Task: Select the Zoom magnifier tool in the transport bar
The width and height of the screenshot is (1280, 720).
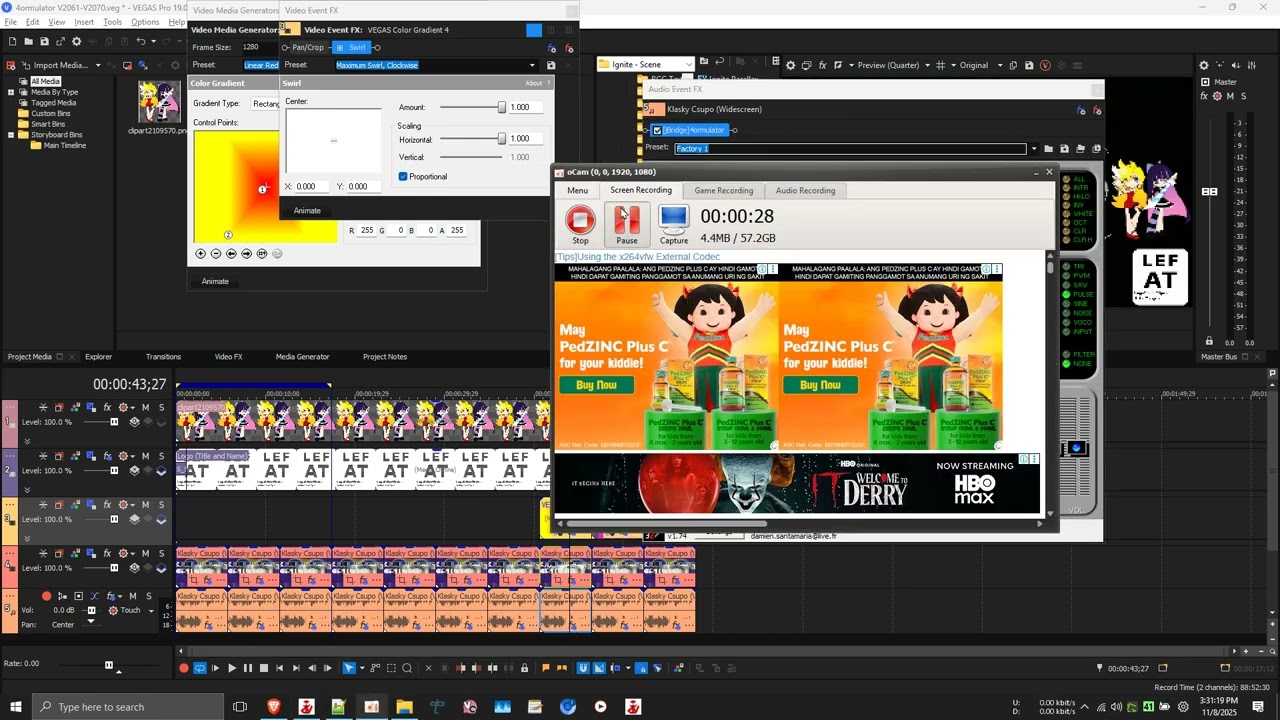Action: click(x=407, y=668)
